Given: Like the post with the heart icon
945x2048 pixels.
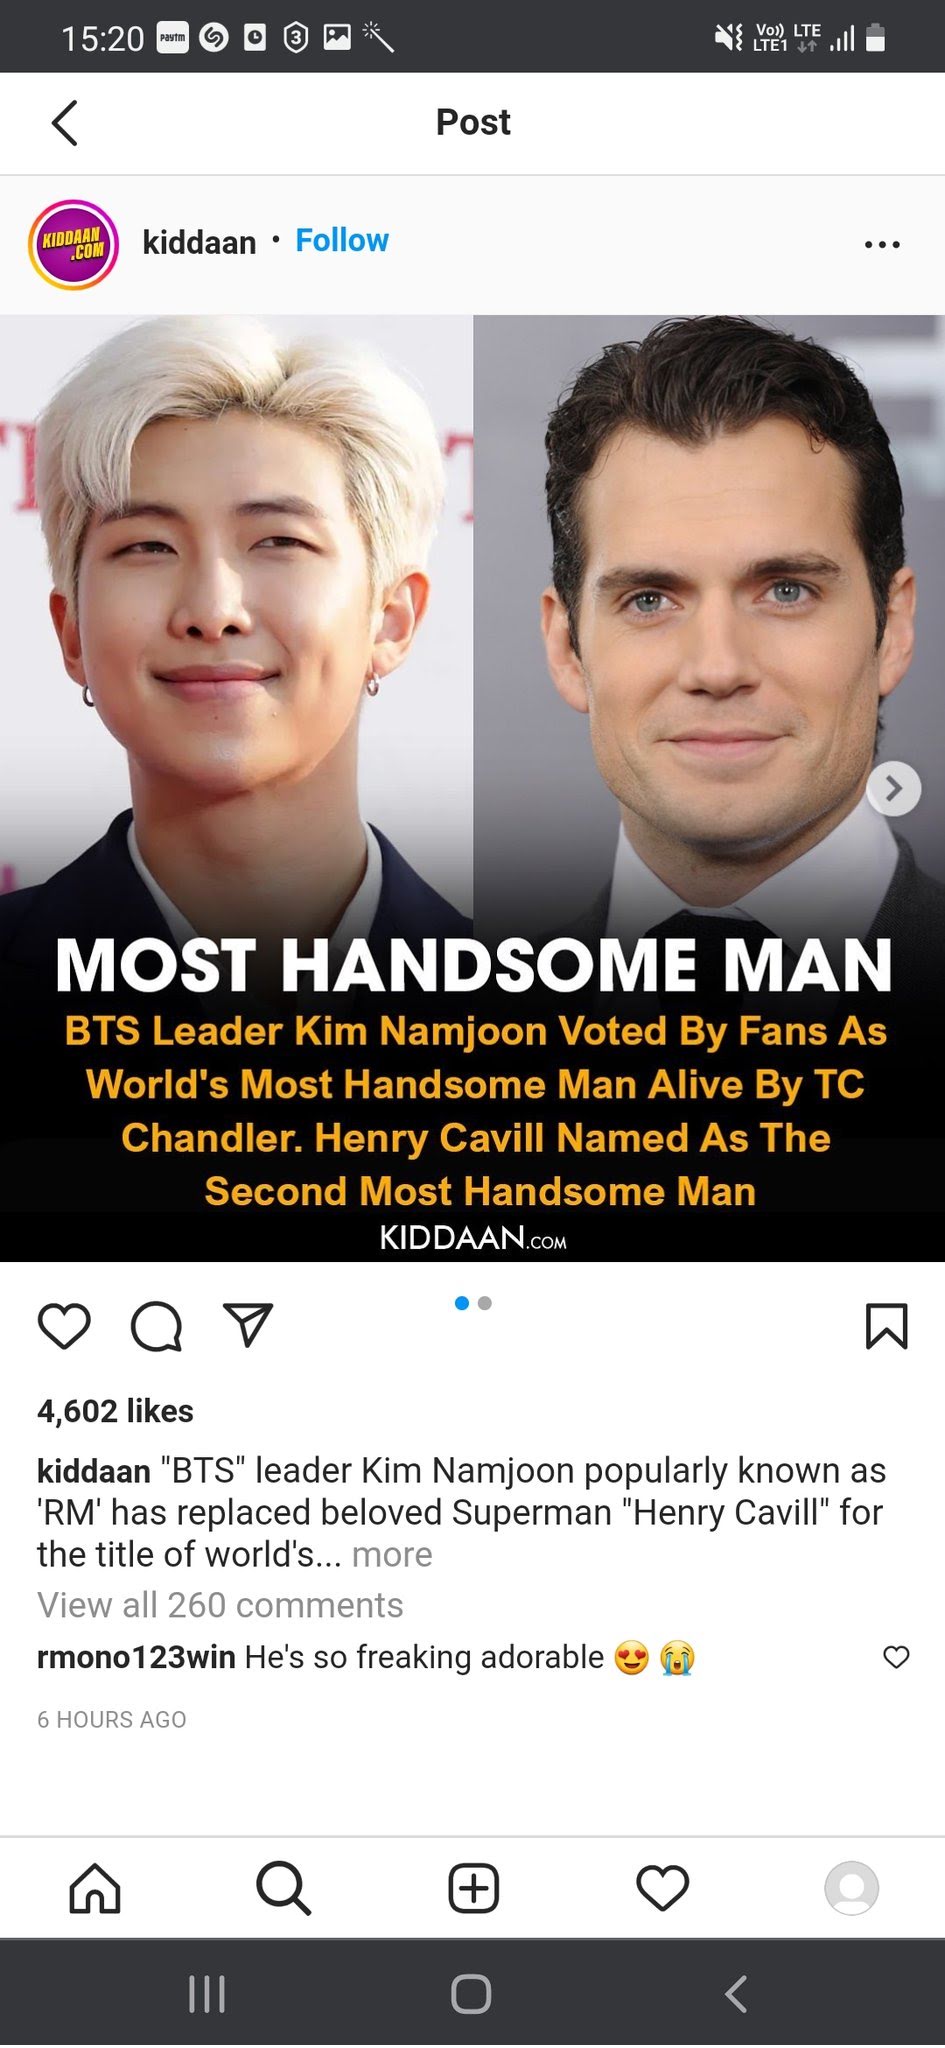Looking at the screenshot, I should click(64, 1327).
